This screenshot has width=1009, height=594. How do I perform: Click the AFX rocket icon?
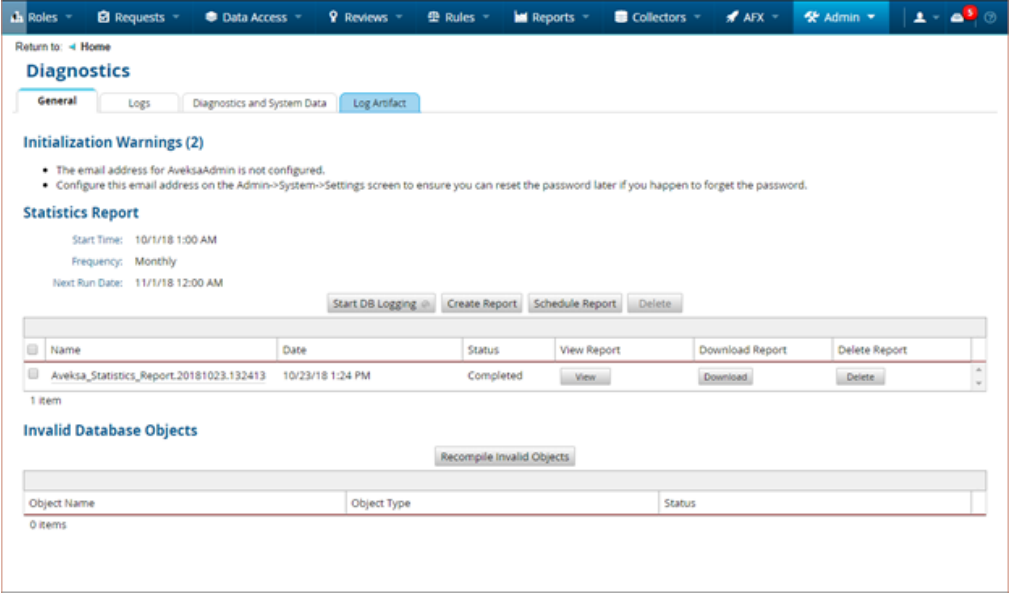(733, 17)
